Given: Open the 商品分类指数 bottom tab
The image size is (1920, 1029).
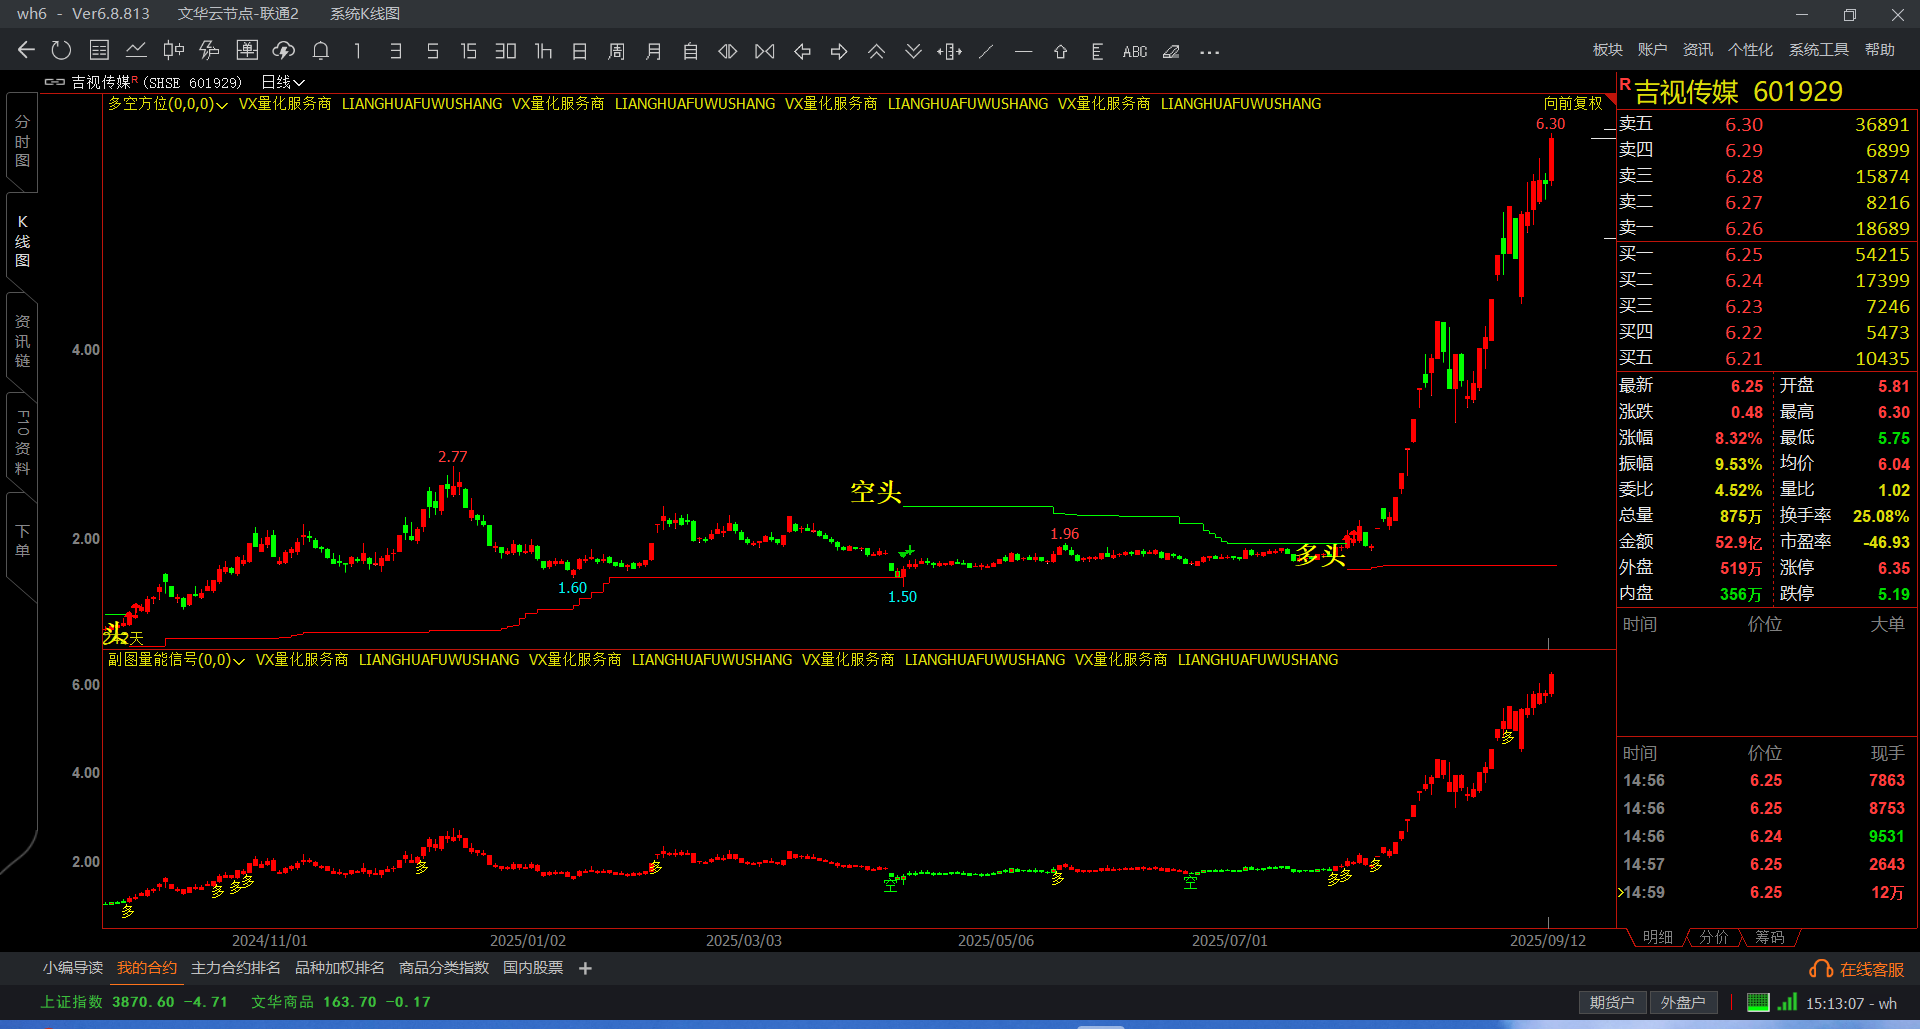Looking at the screenshot, I should [444, 967].
